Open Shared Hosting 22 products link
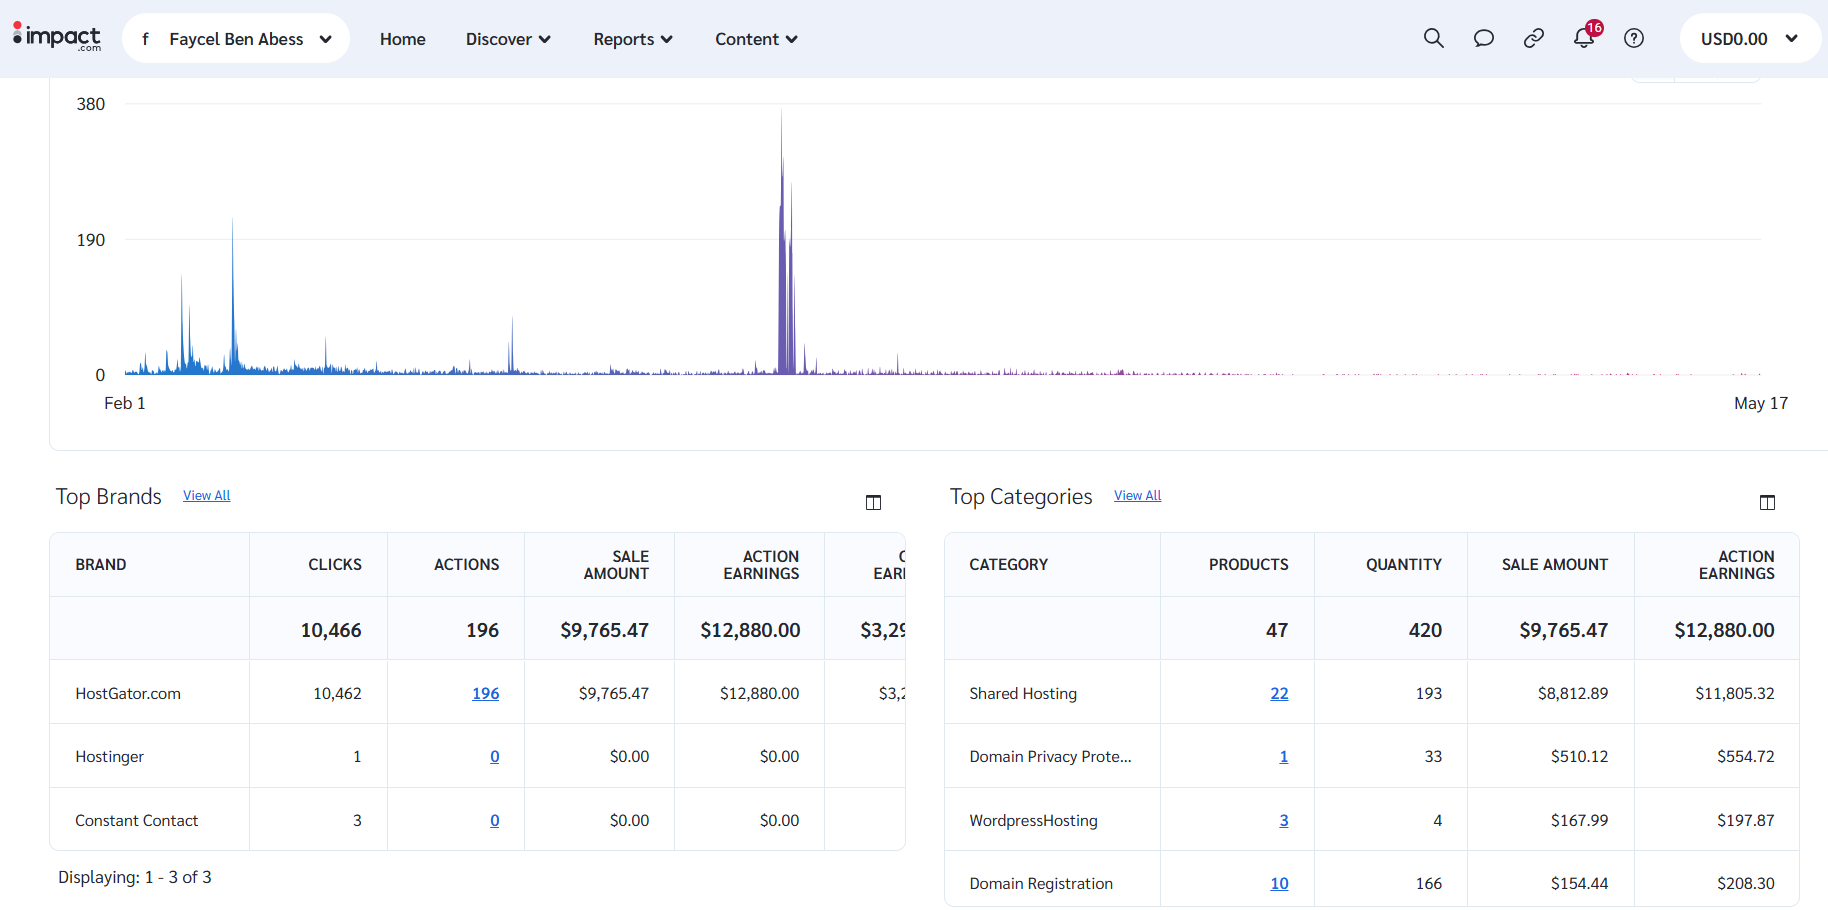The height and width of the screenshot is (910, 1828). point(1279,693)
